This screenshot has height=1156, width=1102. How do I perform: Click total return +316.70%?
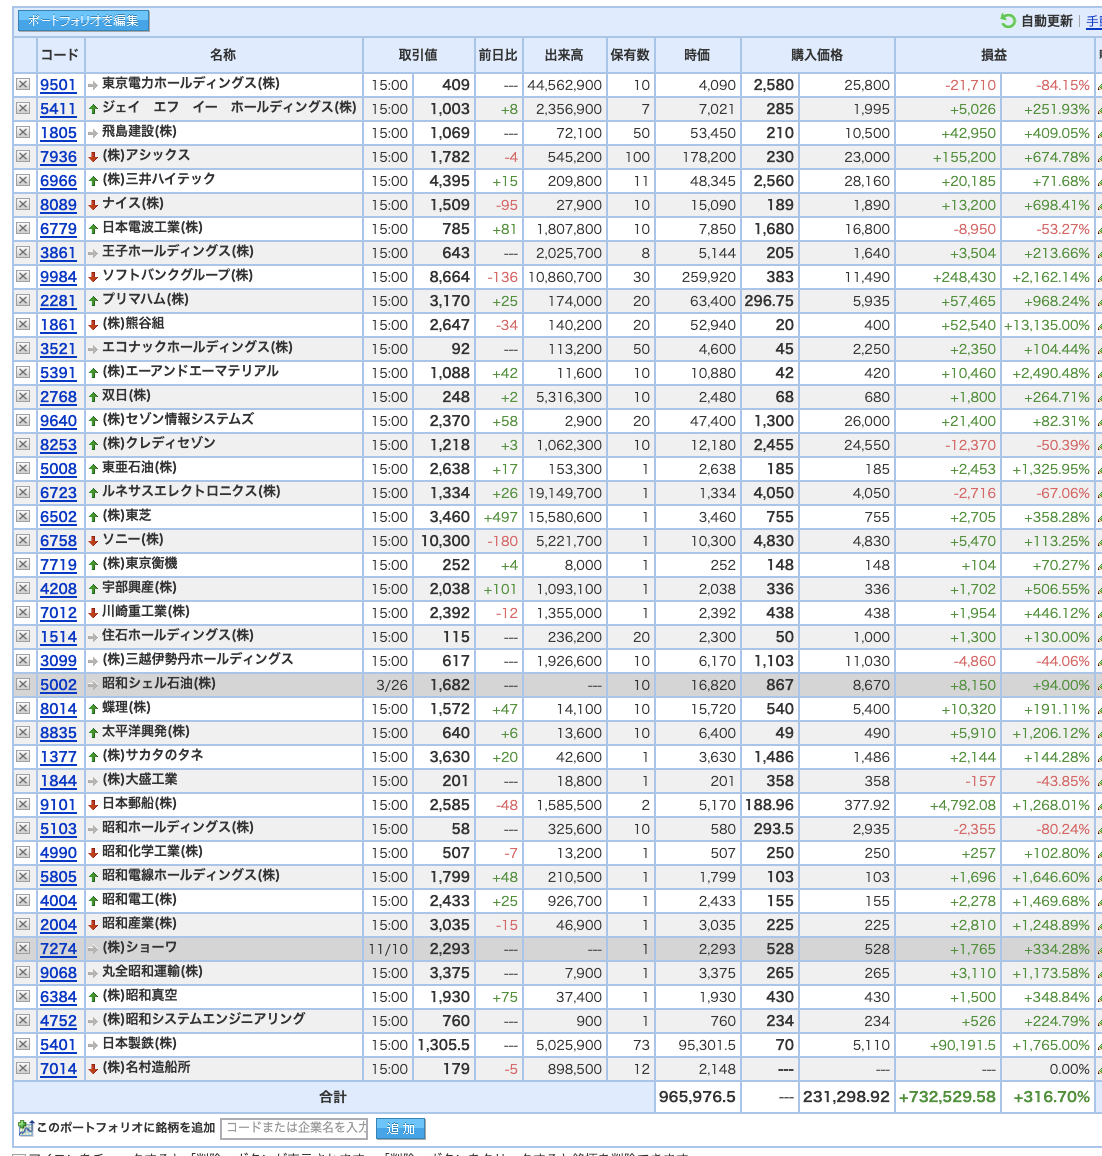[x=1052, y=1097]
